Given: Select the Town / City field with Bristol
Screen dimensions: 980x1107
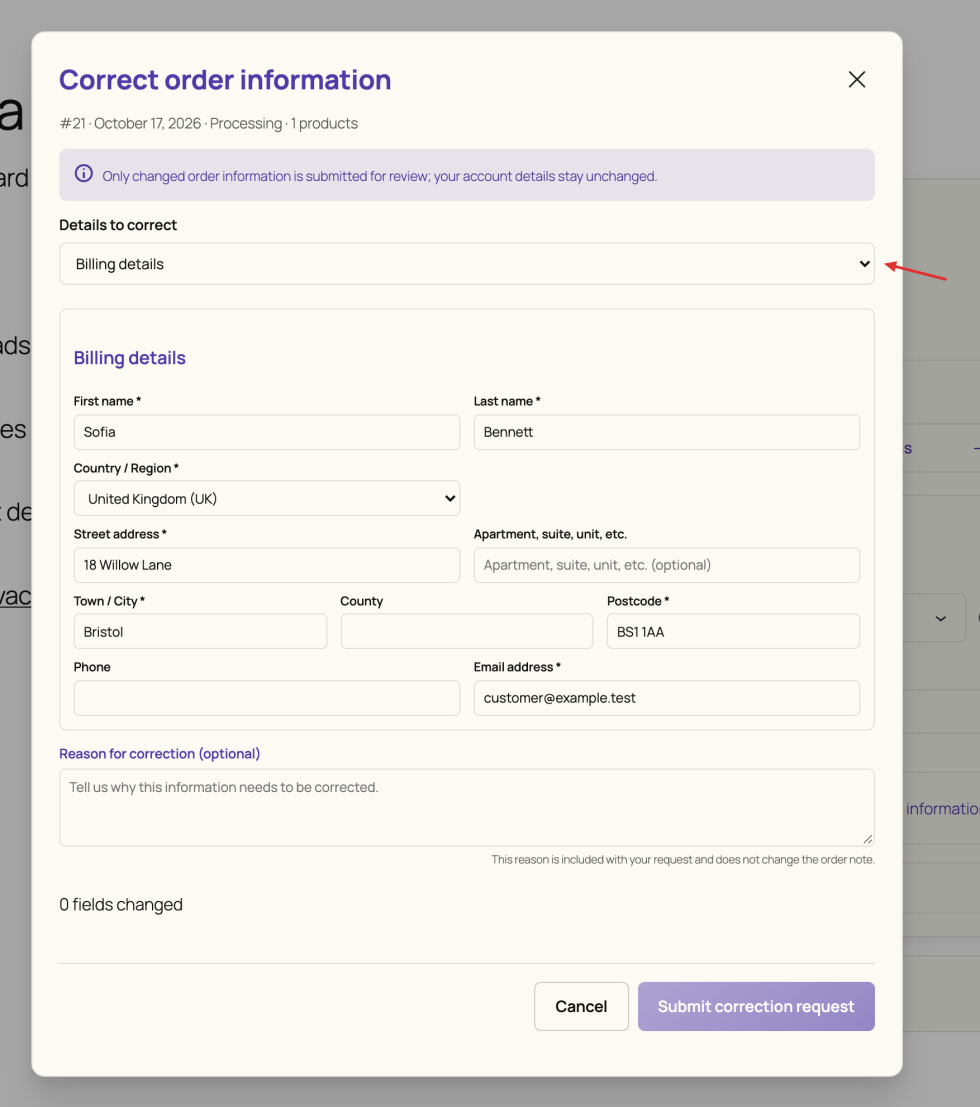Looking at the screenshot, I should tap(201, 631).
